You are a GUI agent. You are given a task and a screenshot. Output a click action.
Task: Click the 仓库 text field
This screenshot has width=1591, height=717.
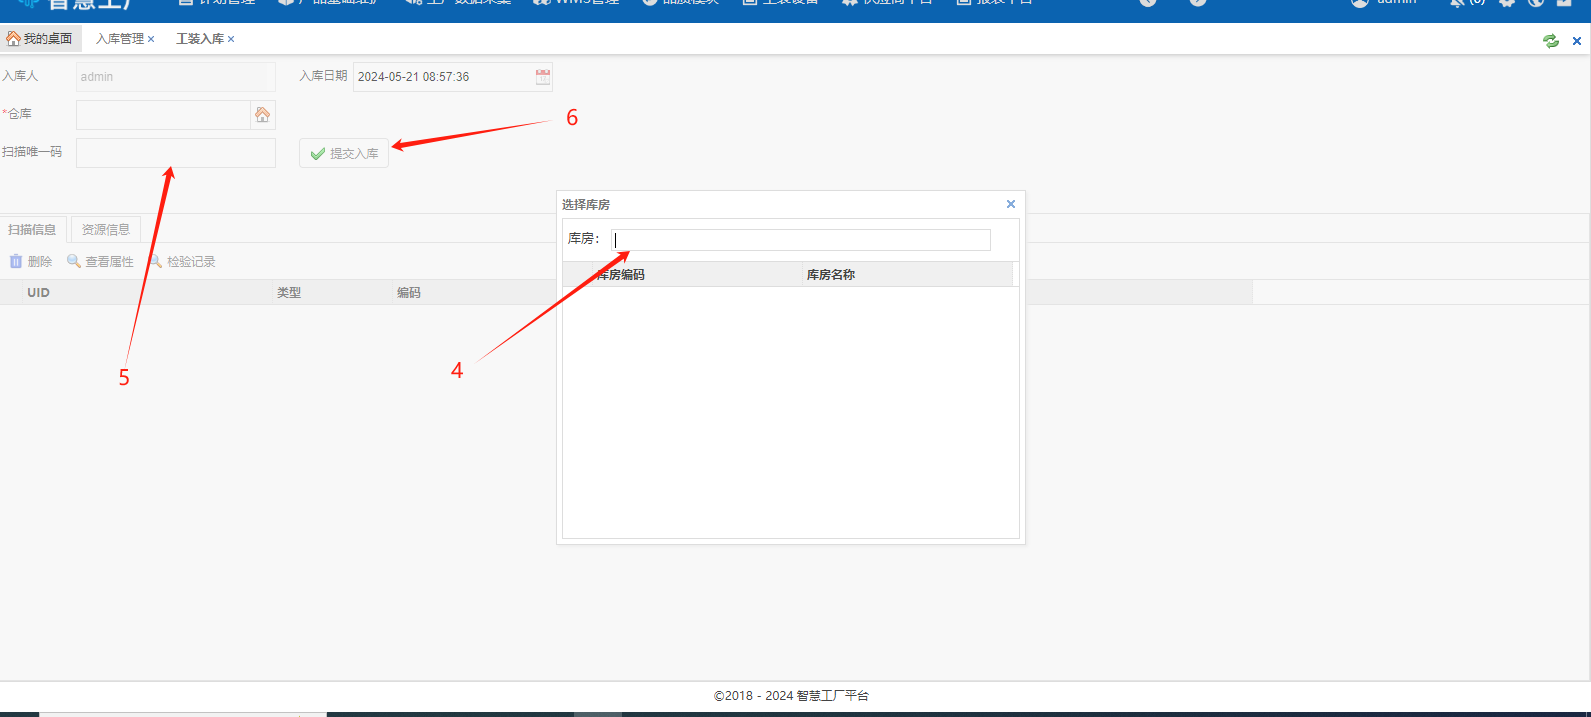click(162, 115)
